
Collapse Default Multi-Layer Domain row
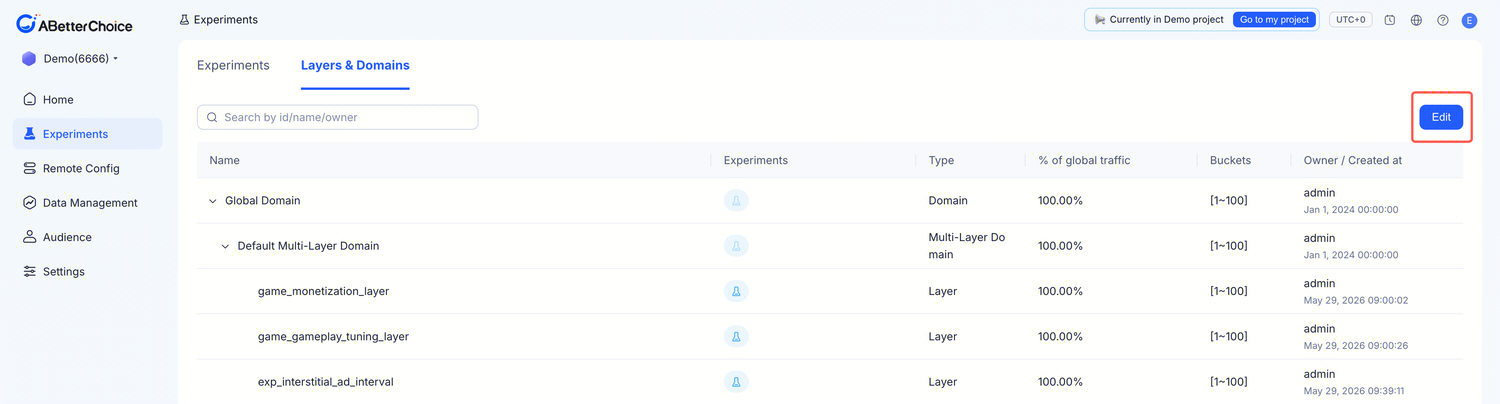[x=225, y=246]
